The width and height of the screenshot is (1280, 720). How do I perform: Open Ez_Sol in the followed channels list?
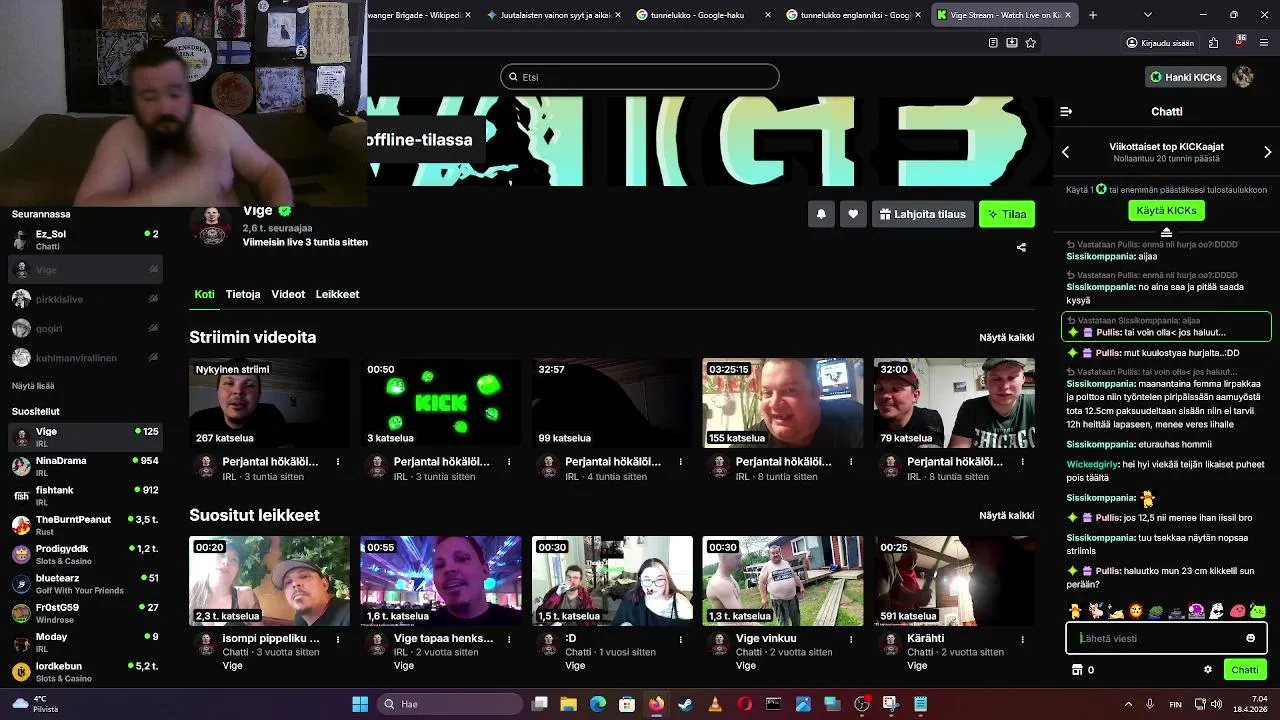click(85, 240)
